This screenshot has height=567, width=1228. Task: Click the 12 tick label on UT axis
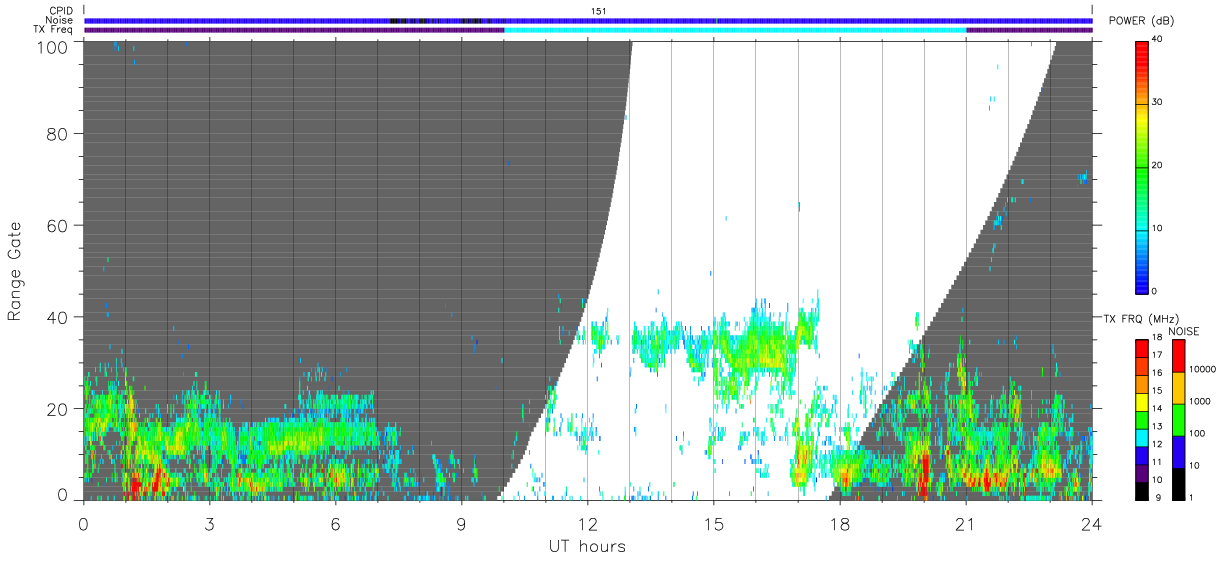[587, 523]
